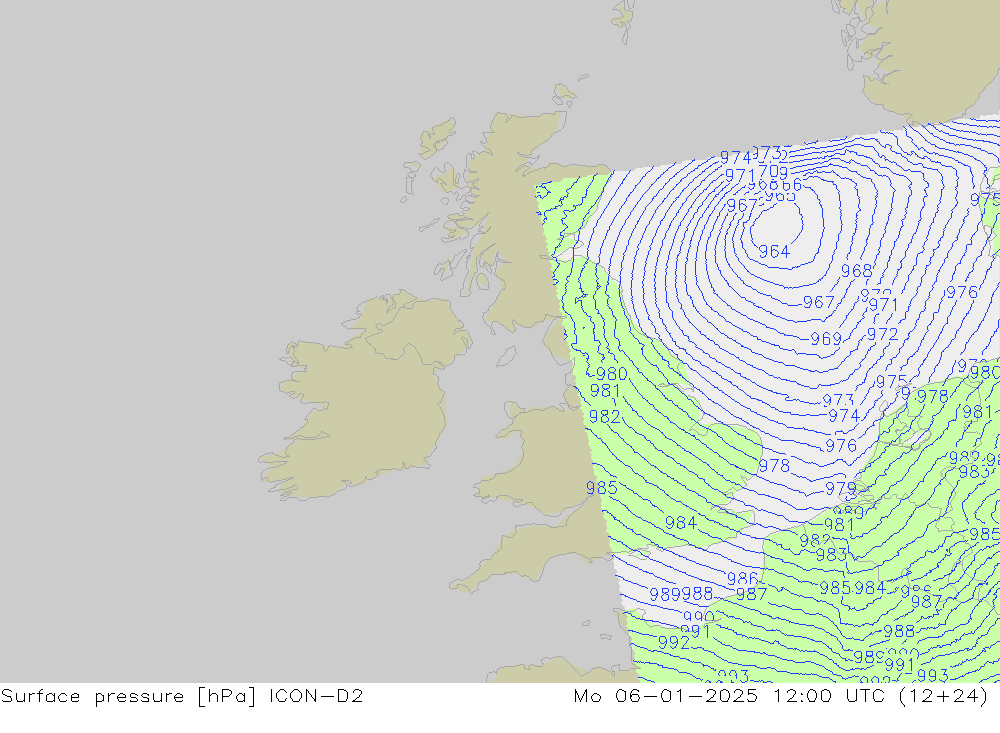Click the 978 label off East Anglia
Viewport: 1000px width, 733px height.
coord(774,466)
